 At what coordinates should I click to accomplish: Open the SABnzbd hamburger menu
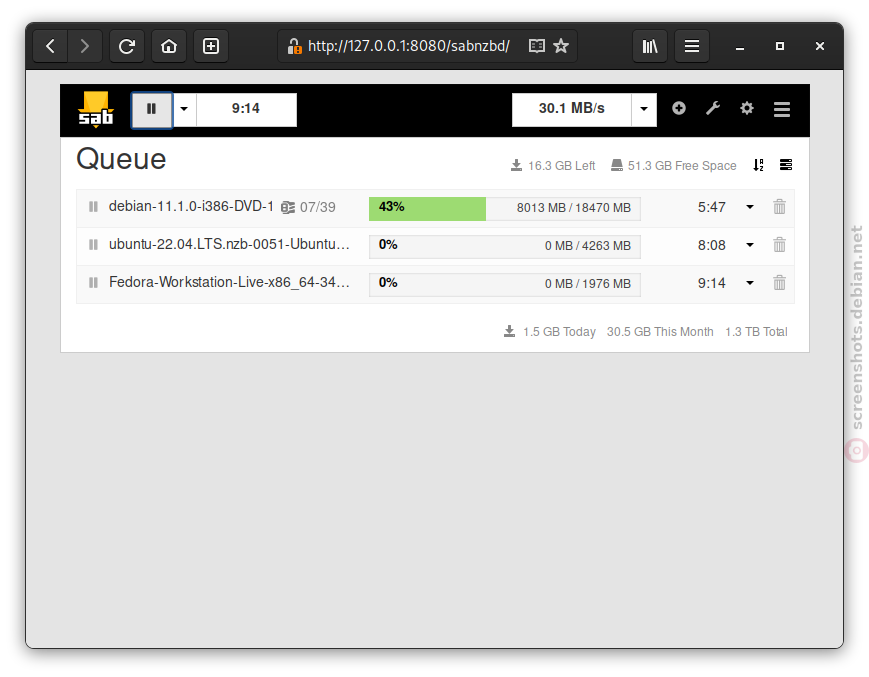[782, 109]
